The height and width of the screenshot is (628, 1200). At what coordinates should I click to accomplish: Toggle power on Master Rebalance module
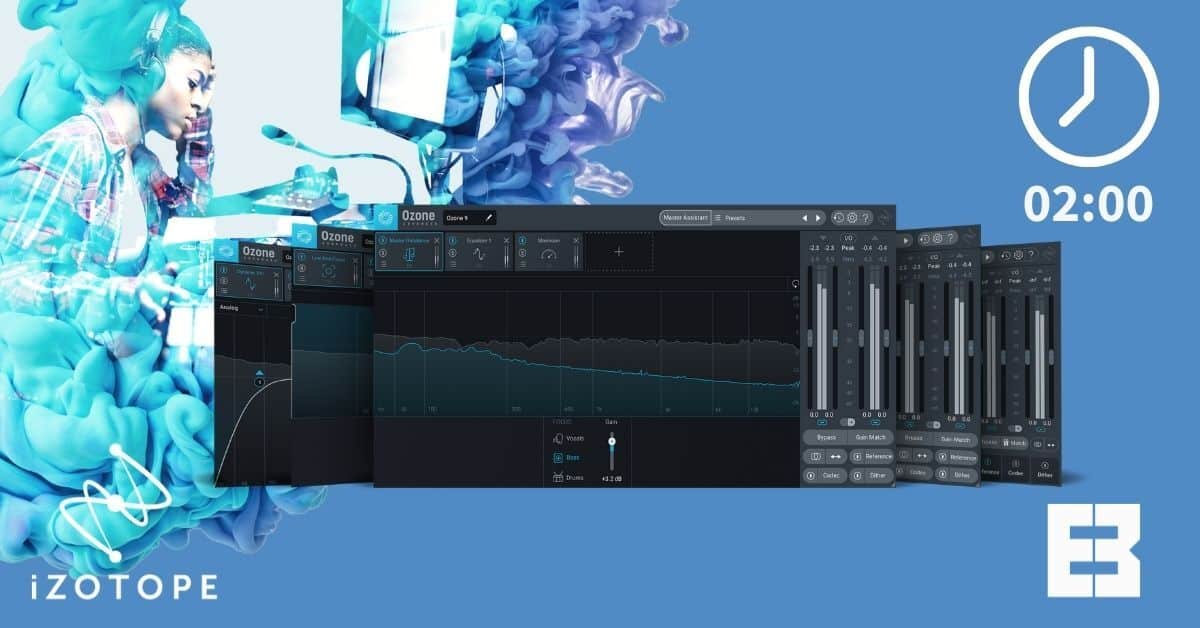[x=383, y=241]
